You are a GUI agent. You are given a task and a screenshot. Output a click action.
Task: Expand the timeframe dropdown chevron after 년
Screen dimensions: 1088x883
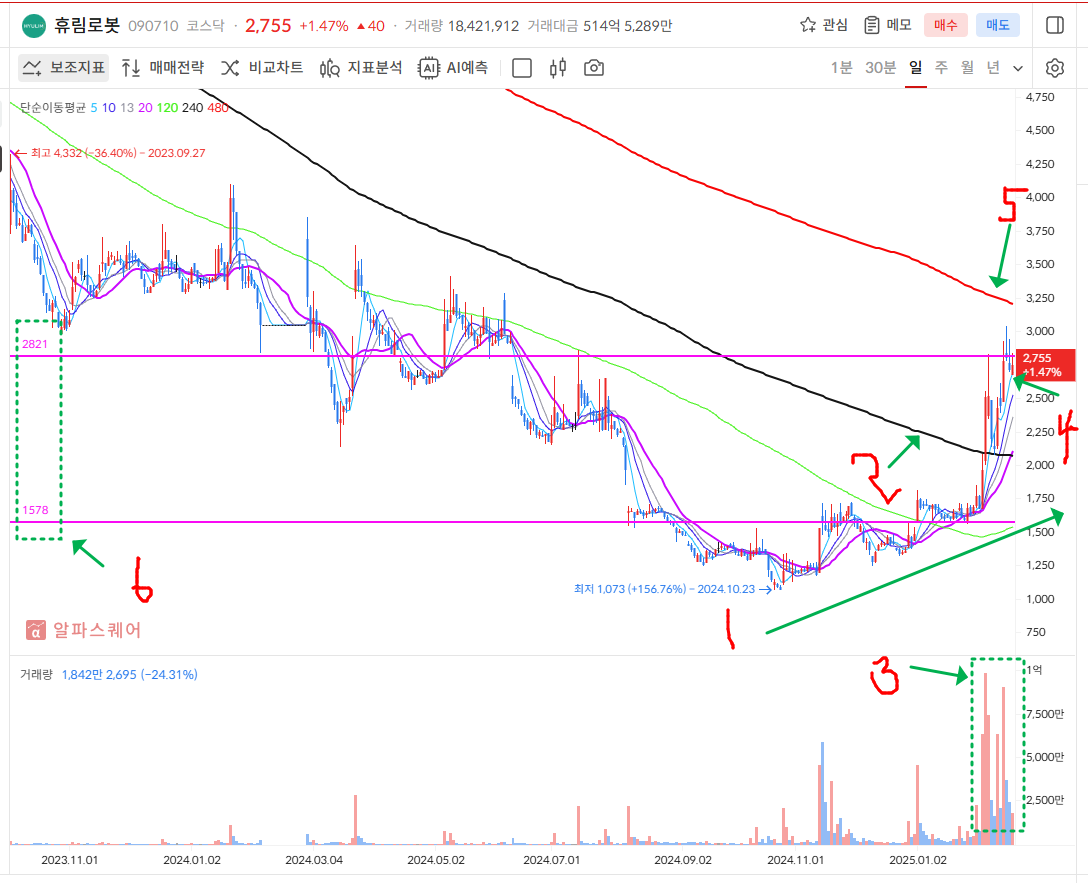1018,68
